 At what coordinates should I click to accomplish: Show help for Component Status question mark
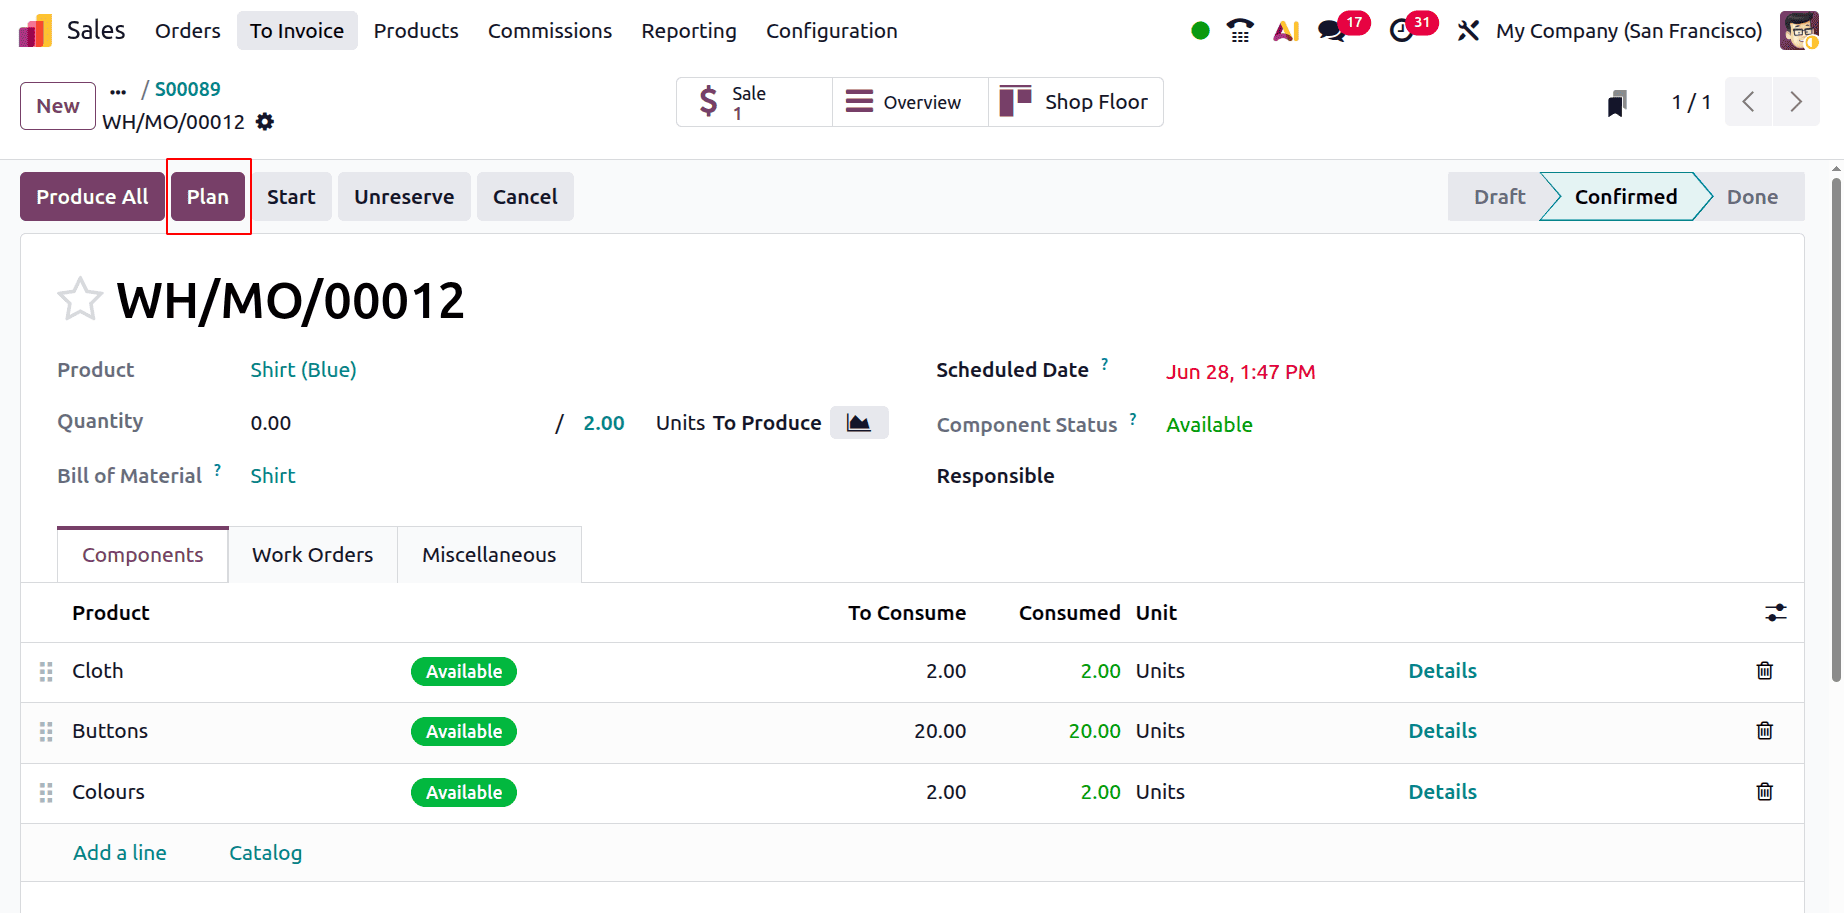1133,418
